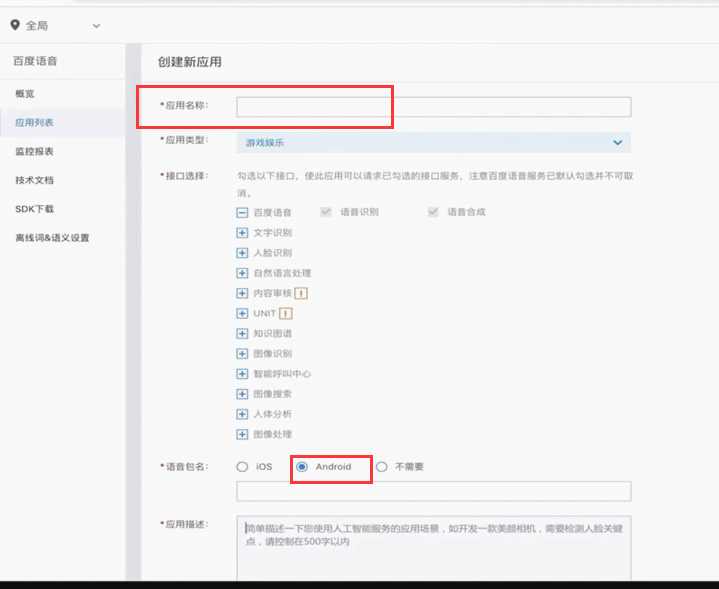Viewport: 719px width, 589px height.
Task: Open 离线词&语义设置 in the sidebar
Action: (x=52, y=238)
